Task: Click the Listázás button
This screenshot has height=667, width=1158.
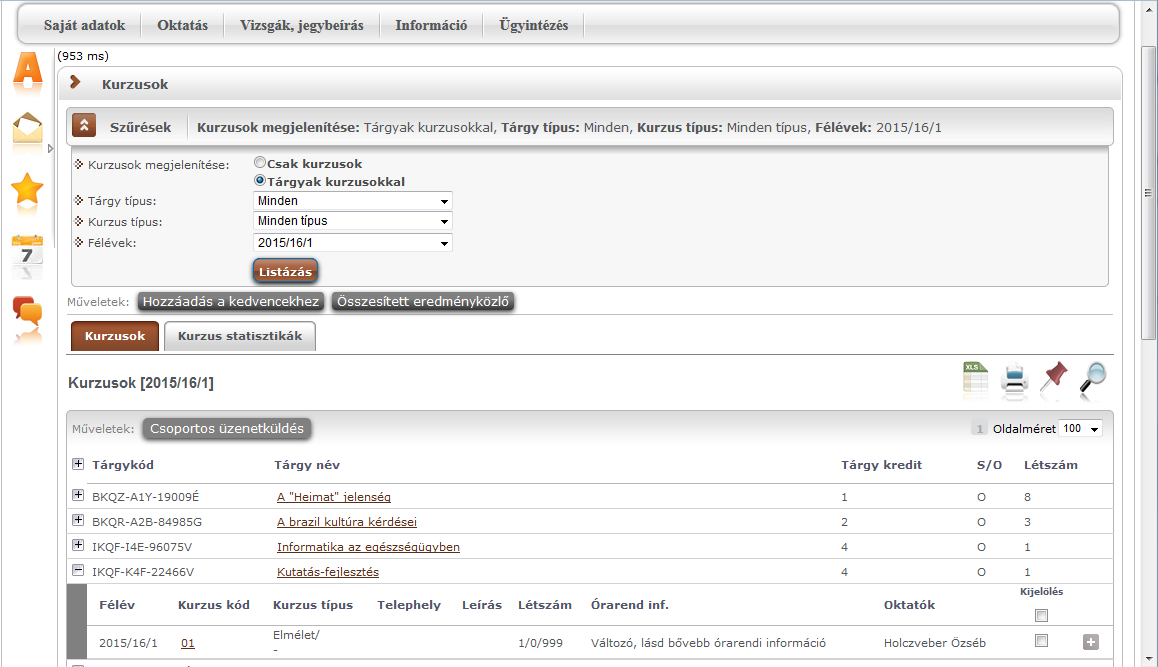Action: (285, 271)
